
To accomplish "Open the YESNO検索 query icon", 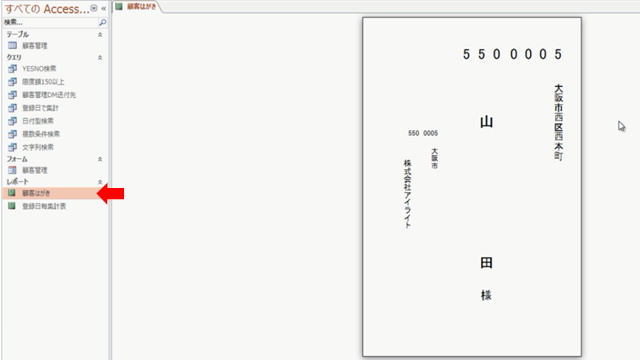I will pyautogui.click(x=13, y=69).
